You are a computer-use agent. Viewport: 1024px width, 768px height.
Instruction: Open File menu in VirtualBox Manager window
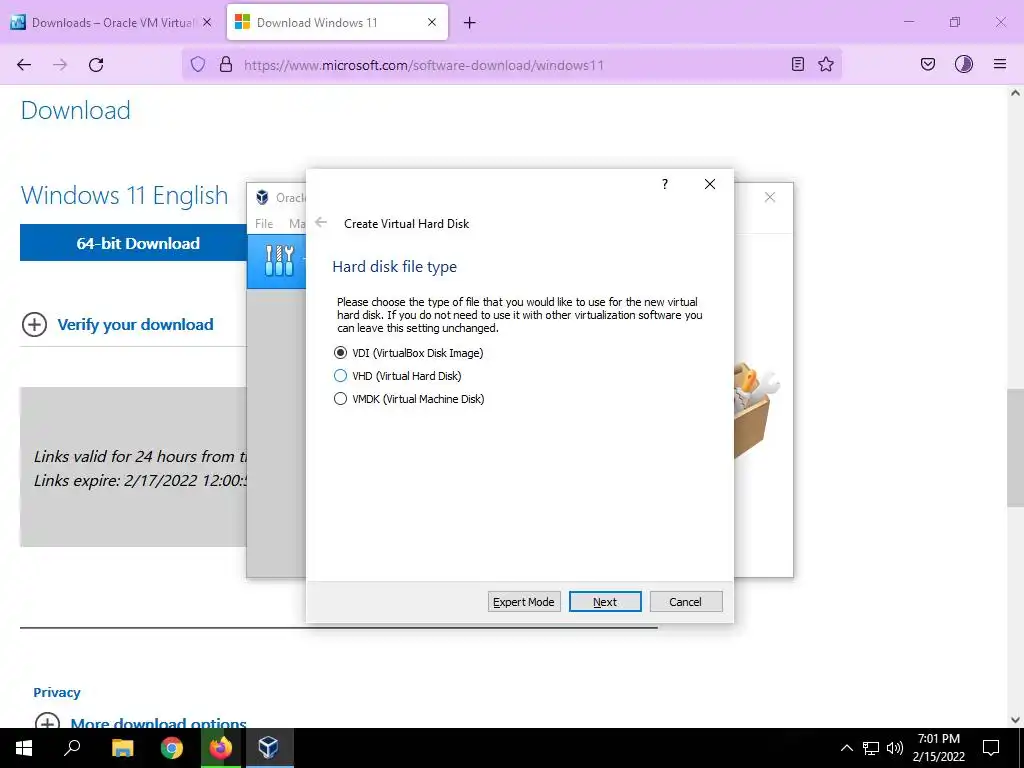point(264,223)
